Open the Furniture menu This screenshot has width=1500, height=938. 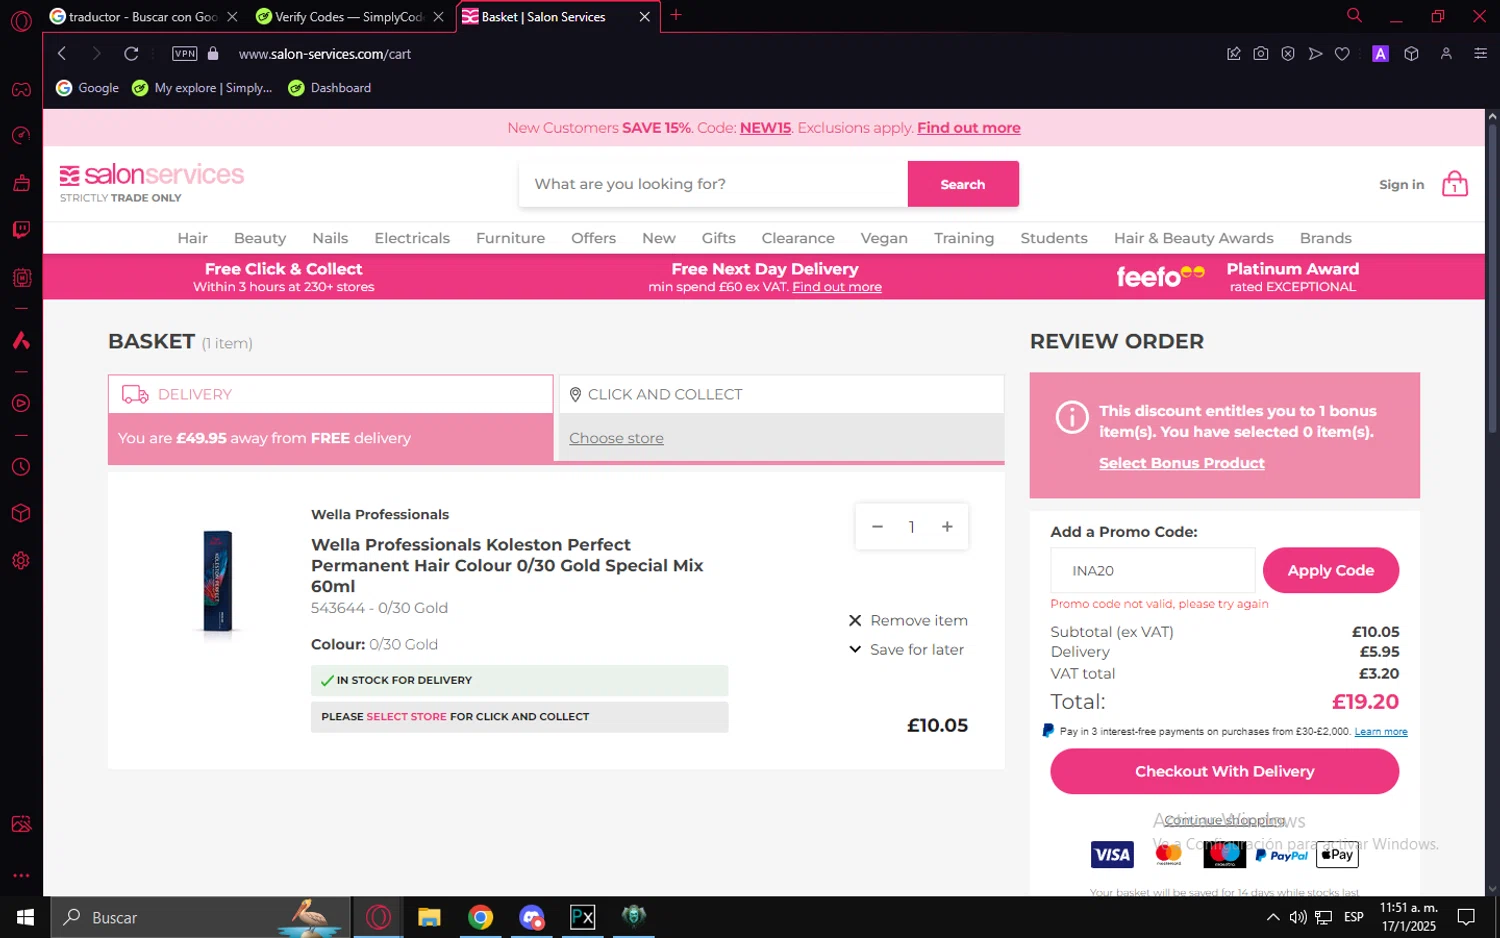[510, 238]
